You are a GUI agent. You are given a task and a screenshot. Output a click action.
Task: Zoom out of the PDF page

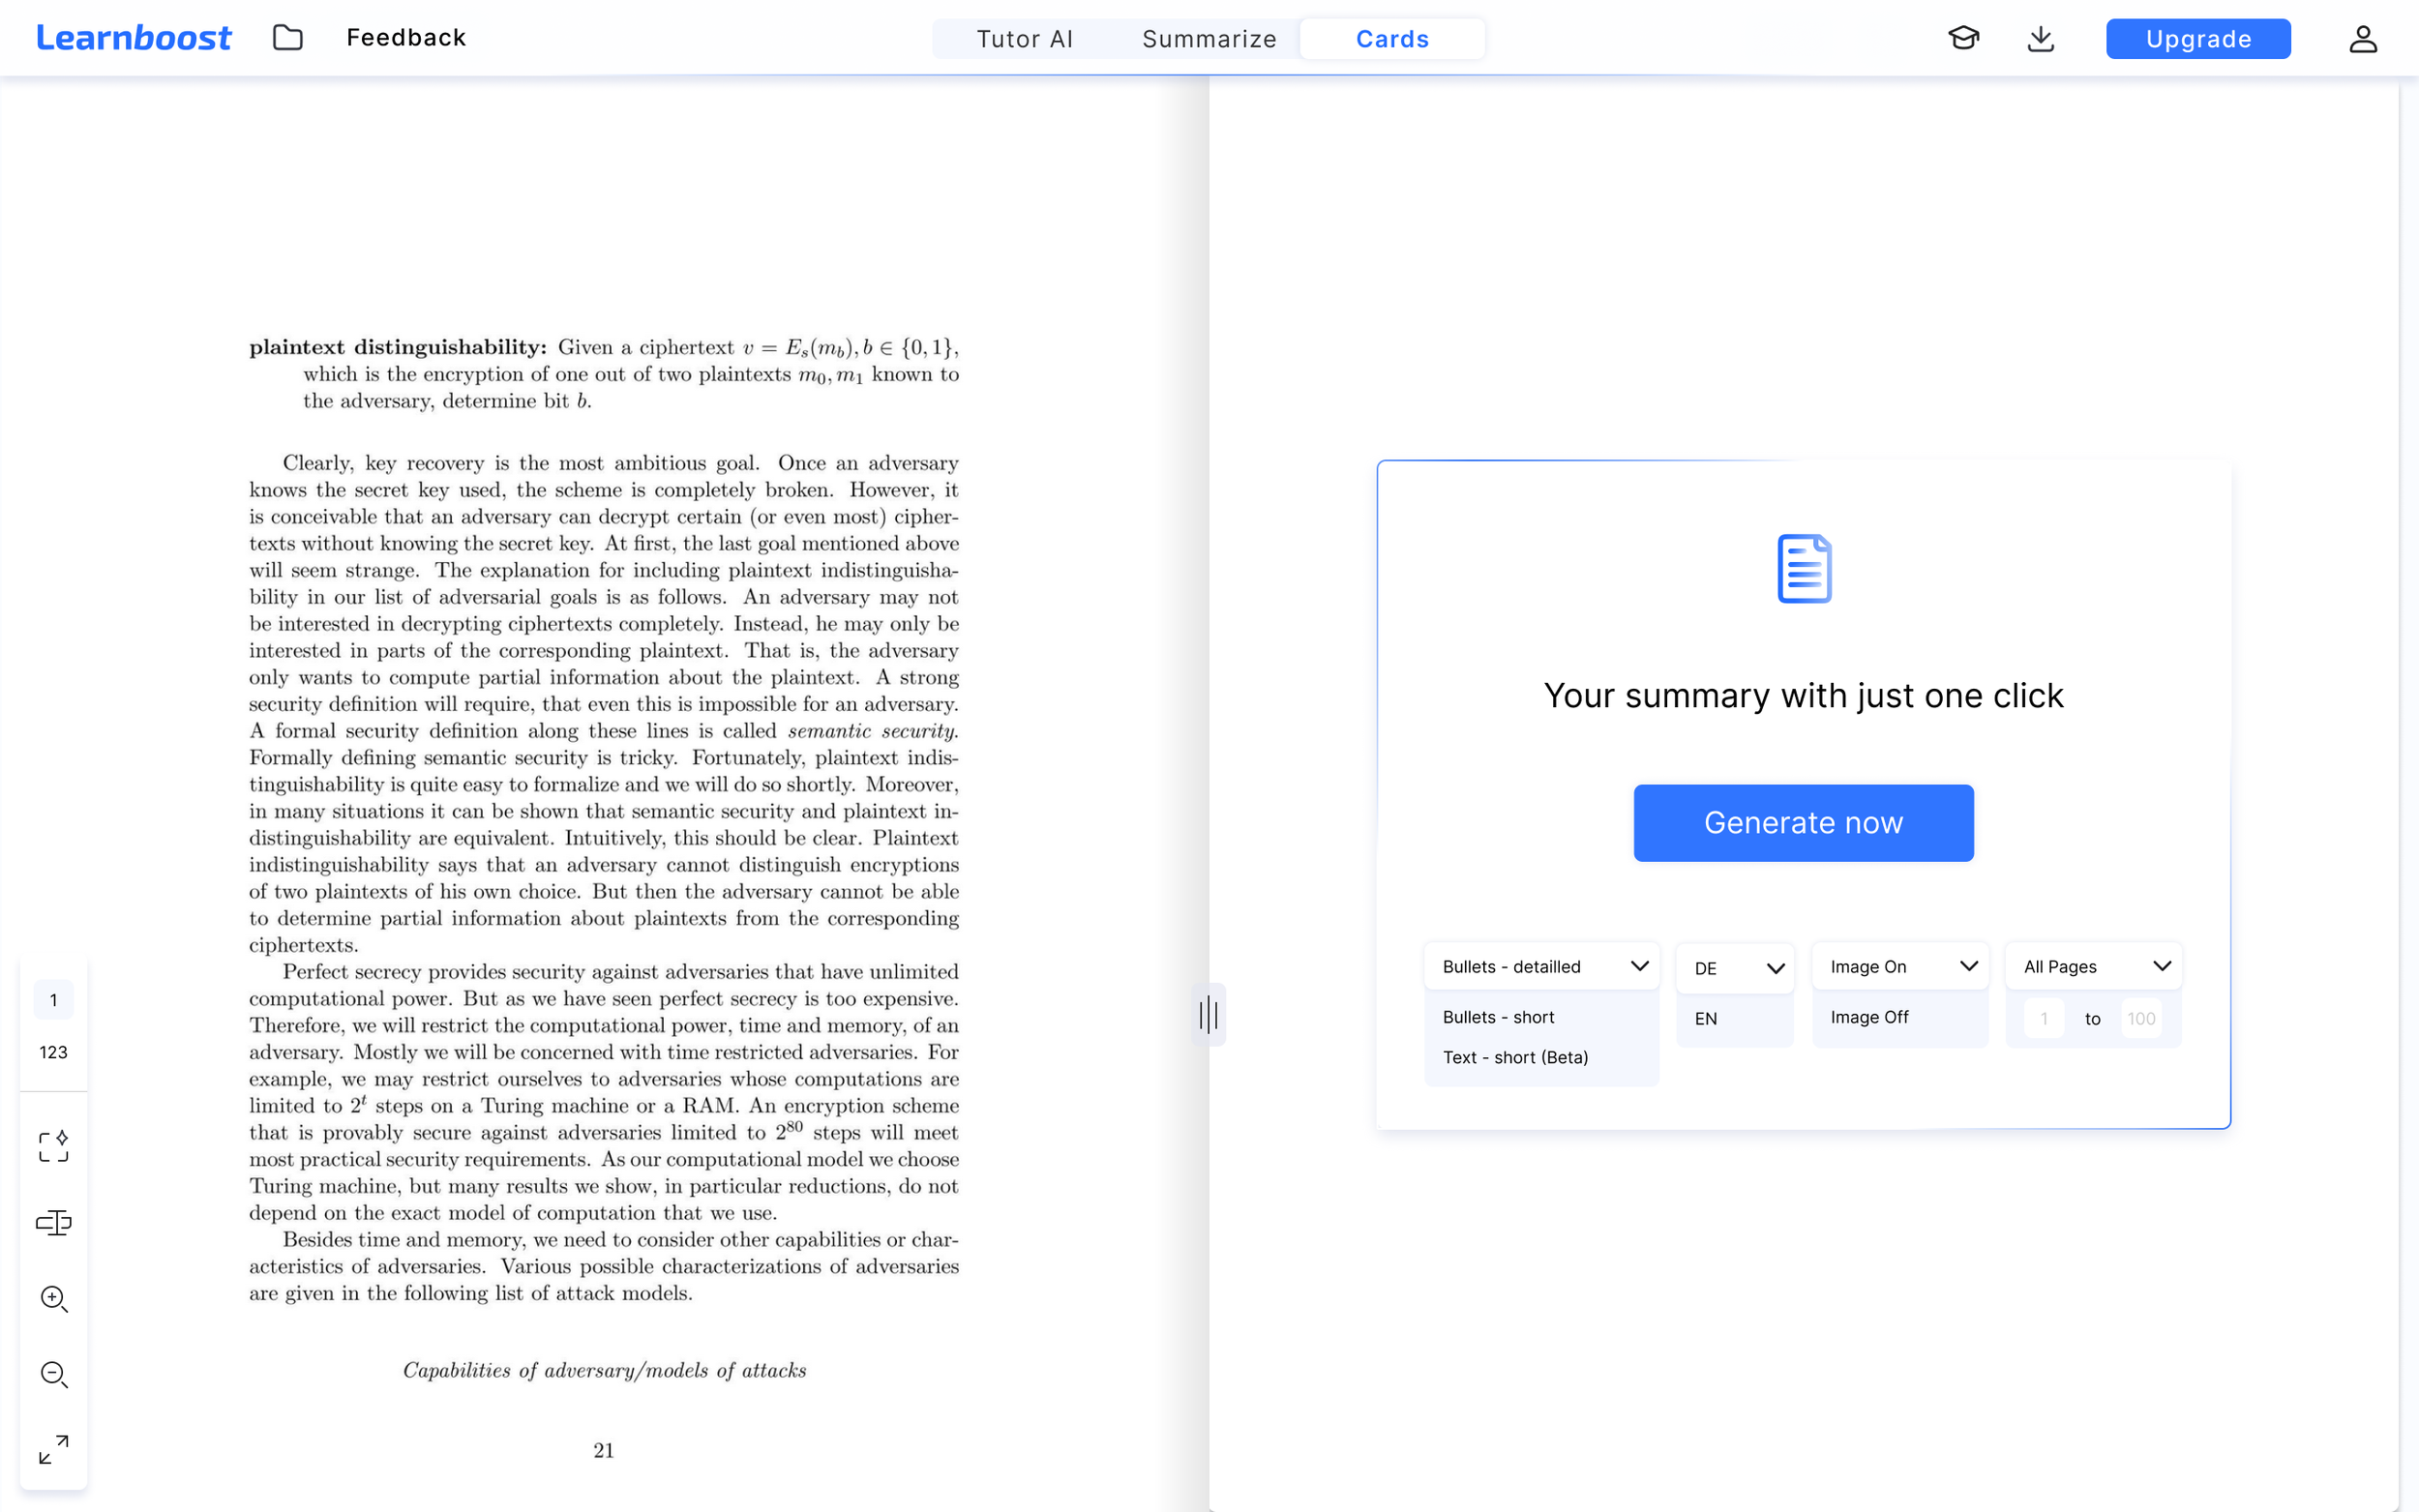(53, 1375)
